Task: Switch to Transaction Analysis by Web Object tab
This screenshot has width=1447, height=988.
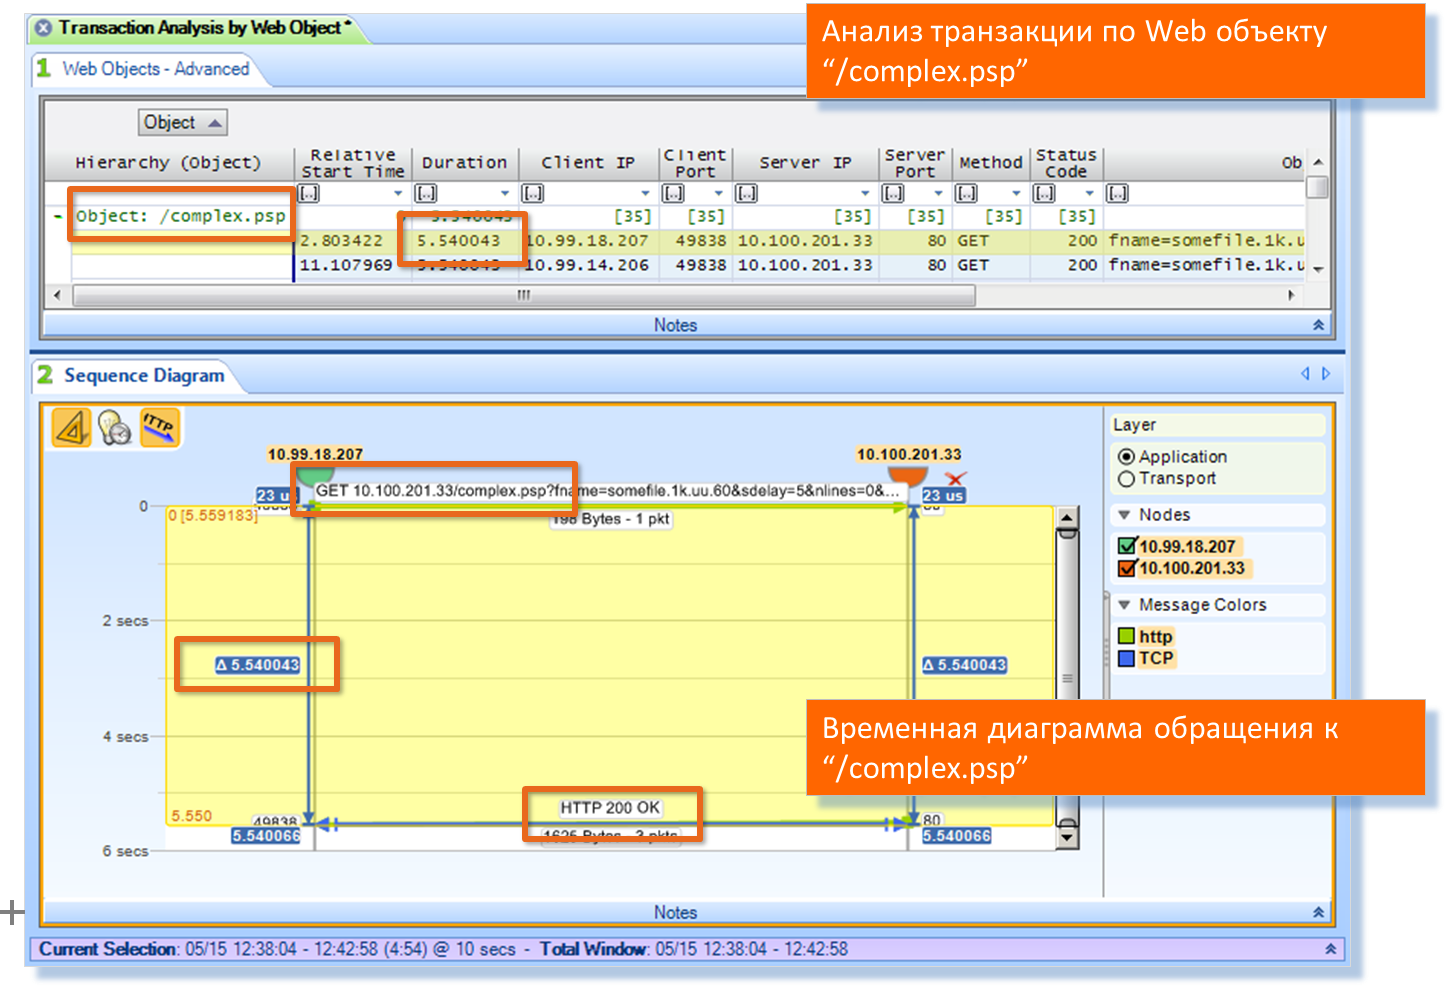Action: (x=199, y=28)
